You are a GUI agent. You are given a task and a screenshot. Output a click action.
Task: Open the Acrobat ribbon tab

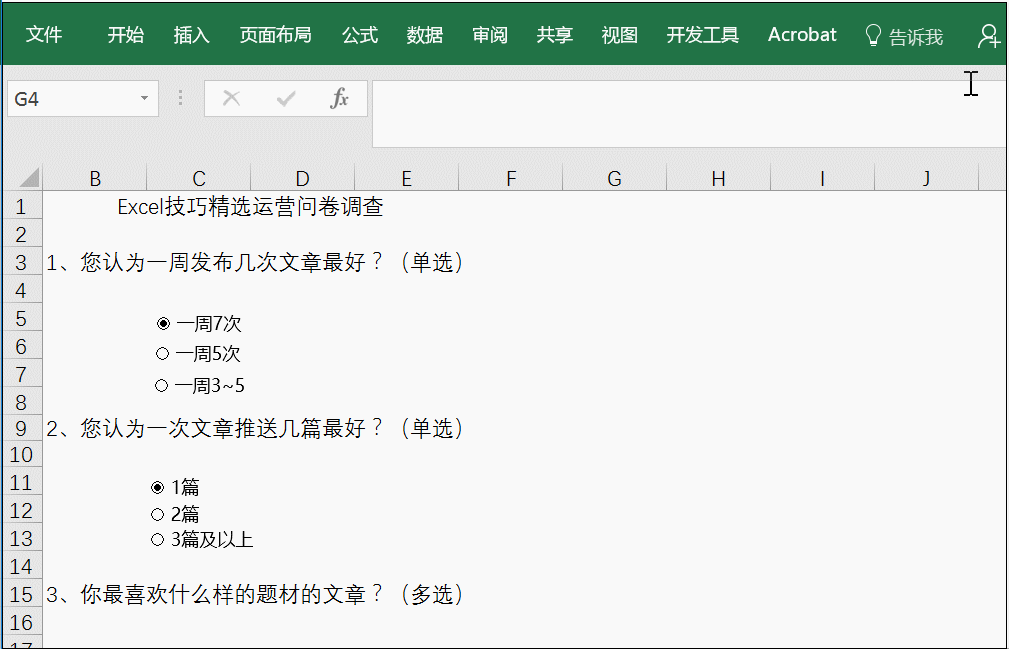pyautogui.click(x=802, y=35)
